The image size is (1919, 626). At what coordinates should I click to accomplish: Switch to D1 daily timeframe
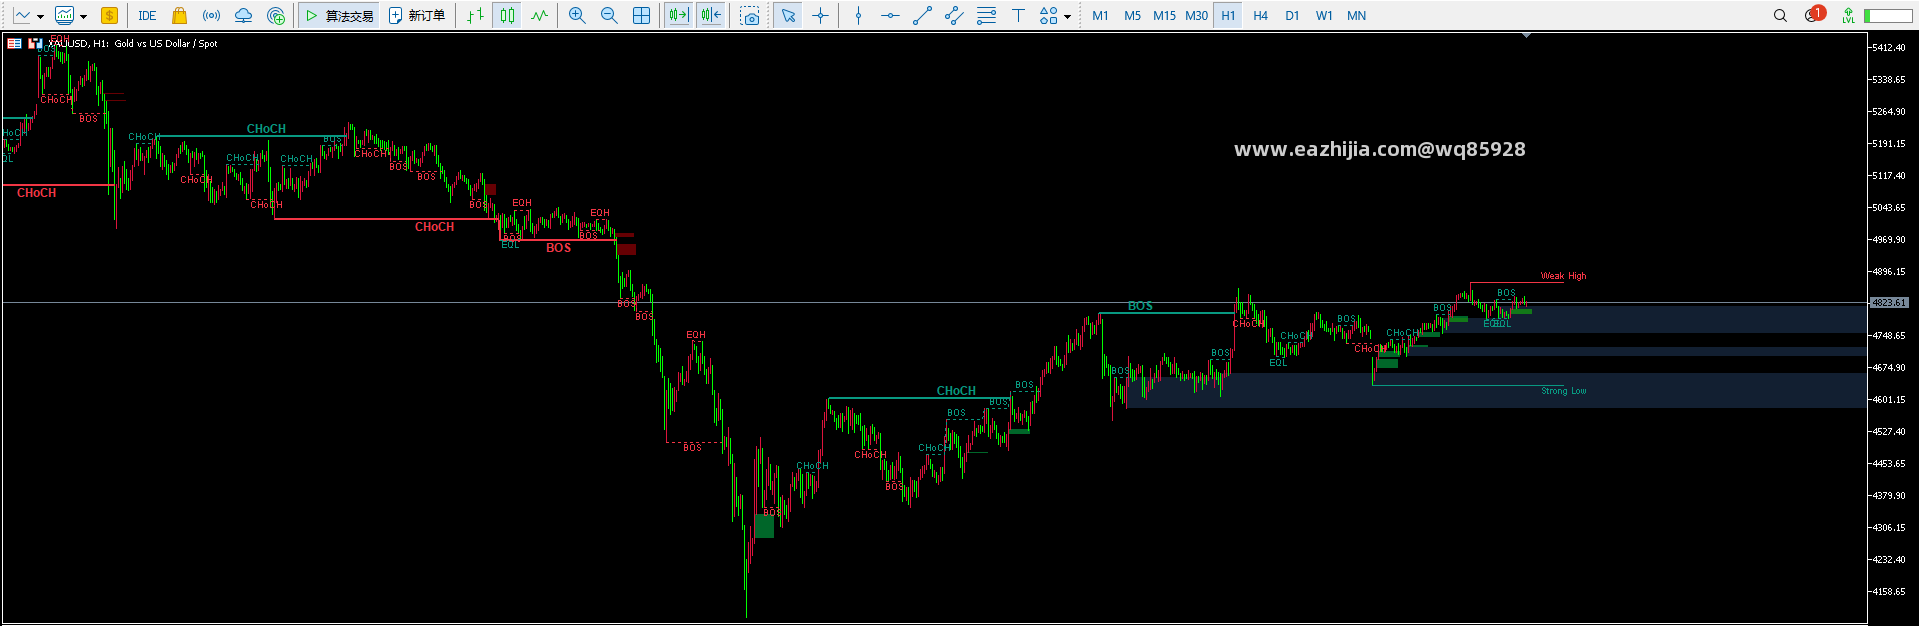(x=1292, y=15)
